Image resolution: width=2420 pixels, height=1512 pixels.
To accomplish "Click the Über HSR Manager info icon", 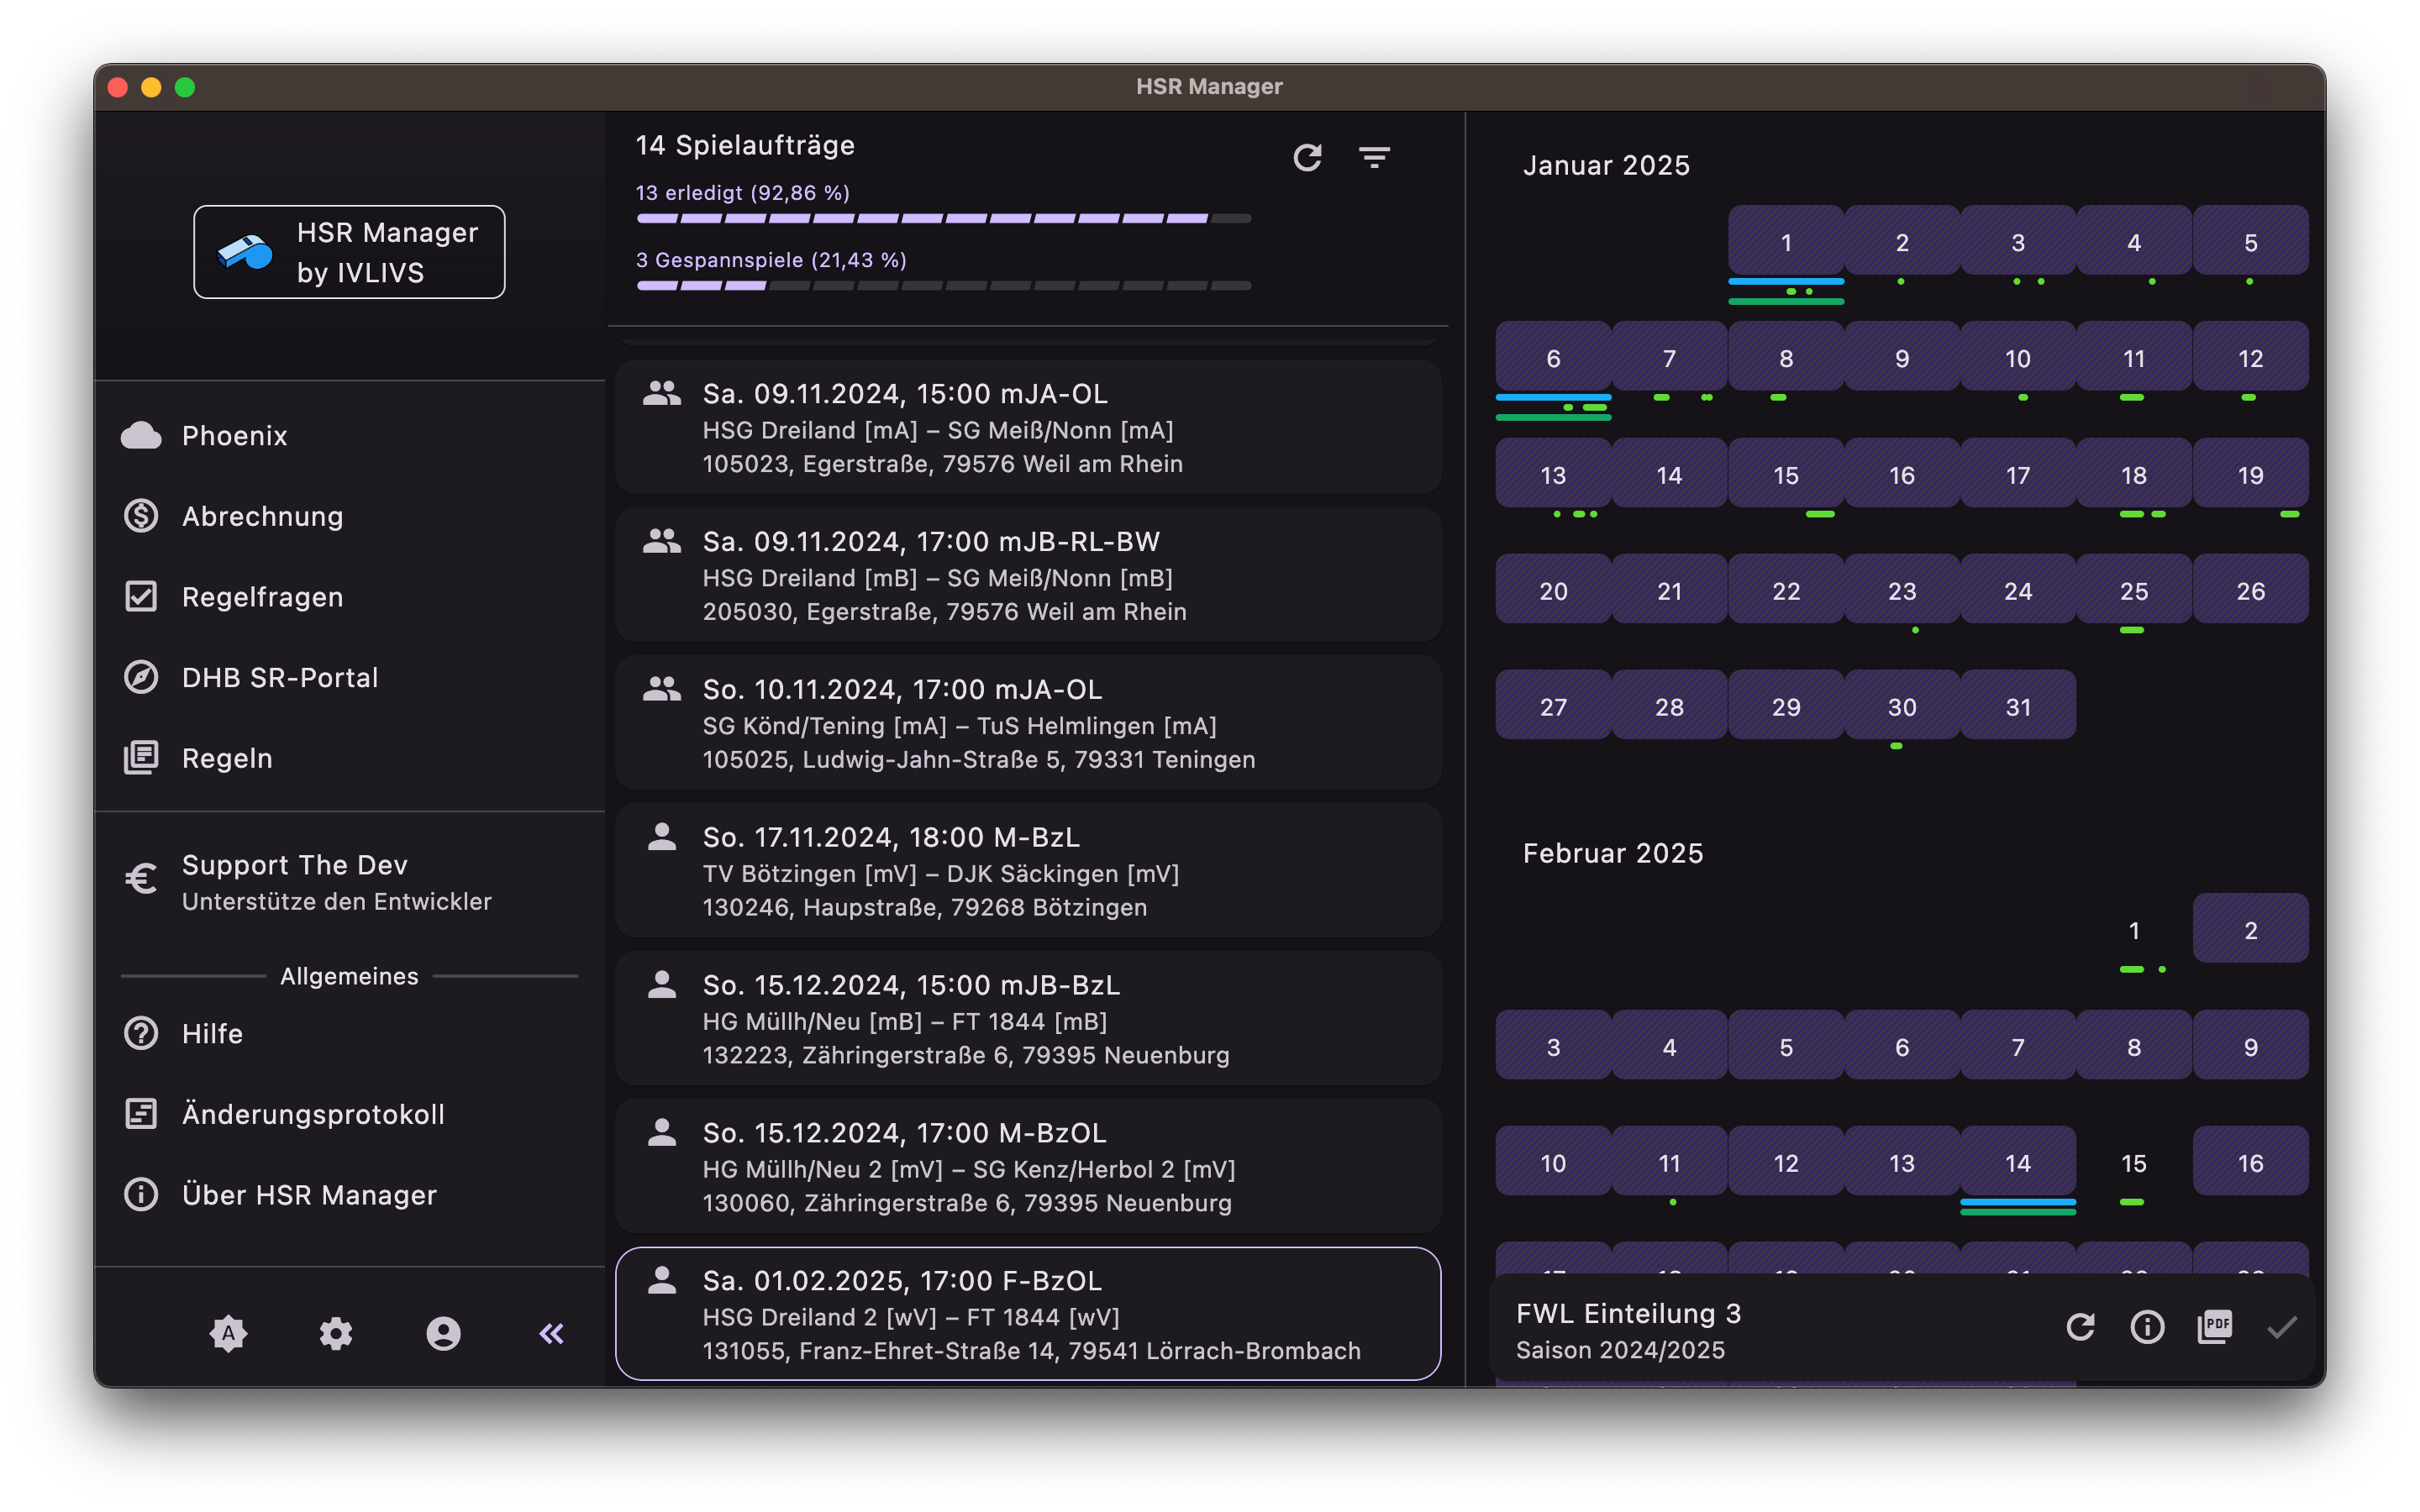I will (141, 1194).
